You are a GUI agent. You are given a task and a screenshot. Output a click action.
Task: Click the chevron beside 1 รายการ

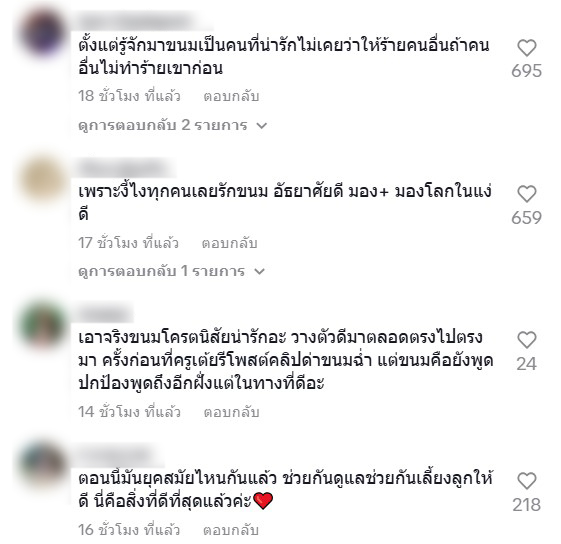point(259,272)
